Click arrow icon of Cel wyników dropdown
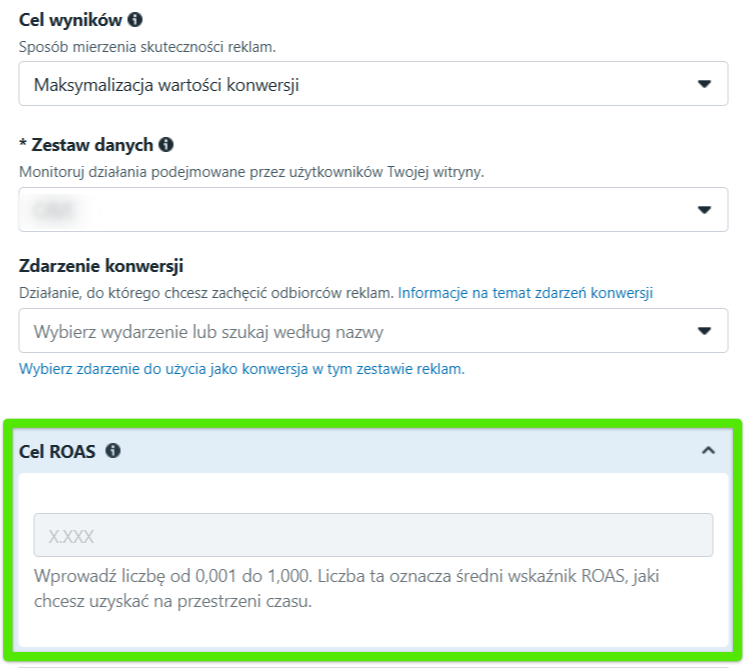The width and height of the screenshot is (748, 668). coord(705,84)
